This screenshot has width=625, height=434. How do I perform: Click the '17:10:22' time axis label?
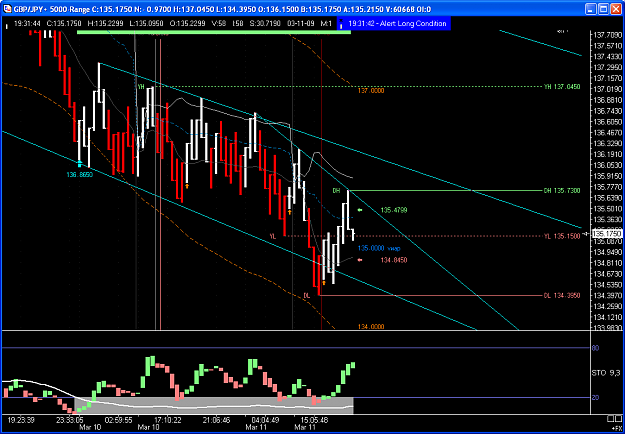[x=168, y=419]
